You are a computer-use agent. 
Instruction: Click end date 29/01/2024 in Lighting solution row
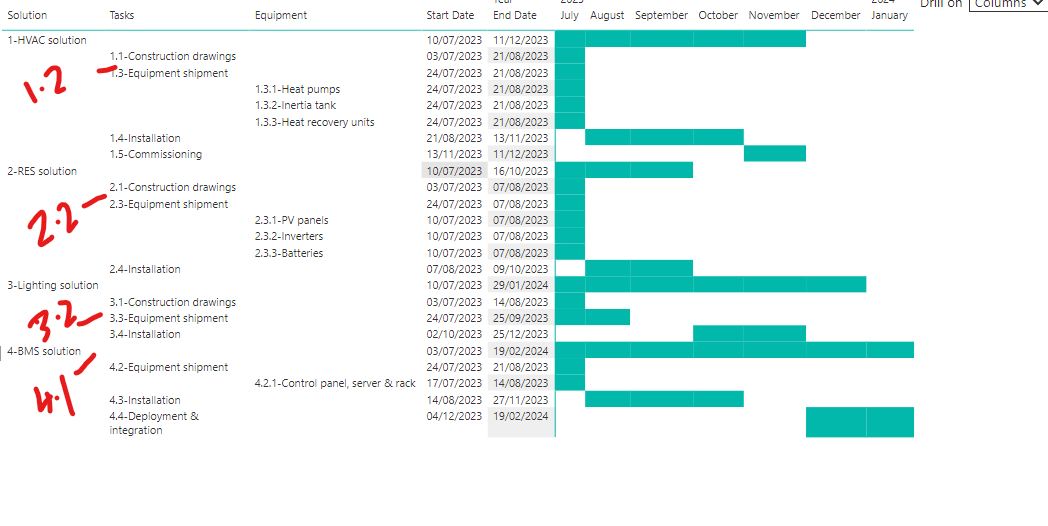pos(521,285)
